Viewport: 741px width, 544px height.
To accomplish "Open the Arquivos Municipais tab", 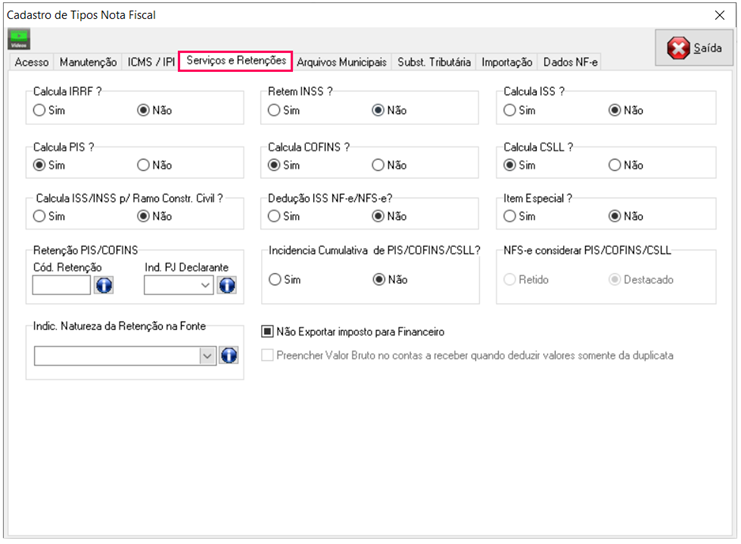I will pyautogui.click(x=342, y=62).
